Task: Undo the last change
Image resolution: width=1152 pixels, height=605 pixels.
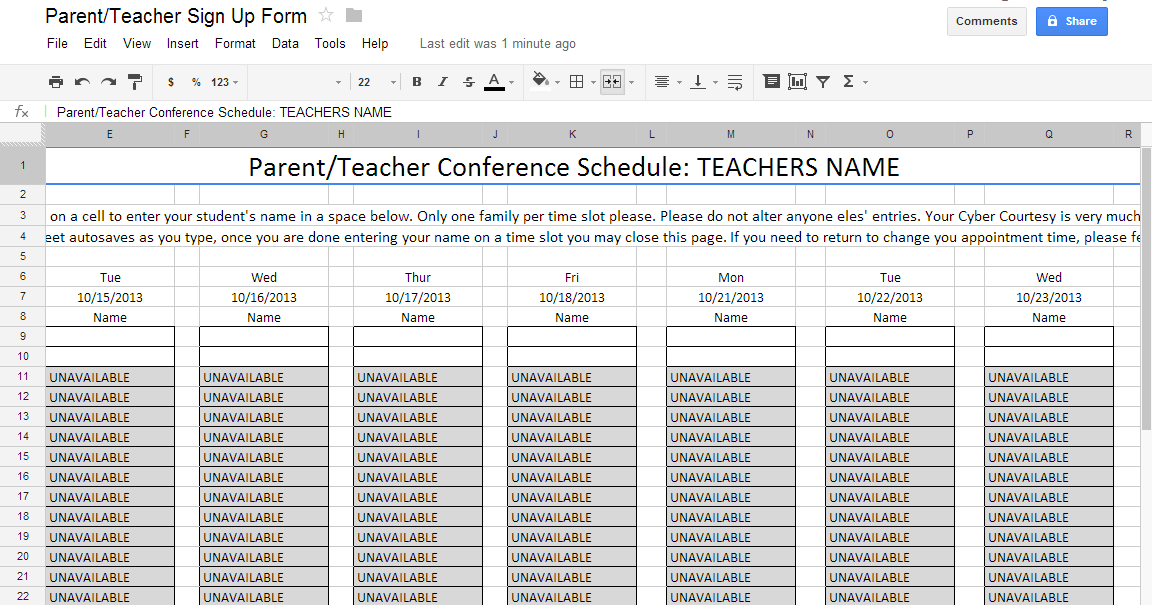Action: 80,81
